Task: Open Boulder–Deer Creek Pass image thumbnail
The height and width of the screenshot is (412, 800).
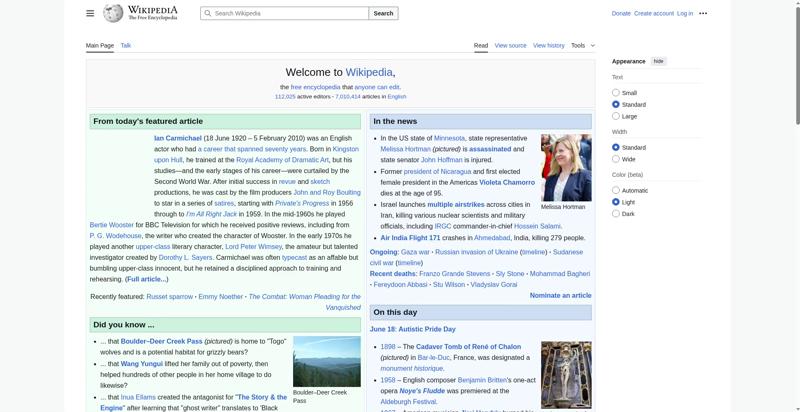Action: (327, 362)
